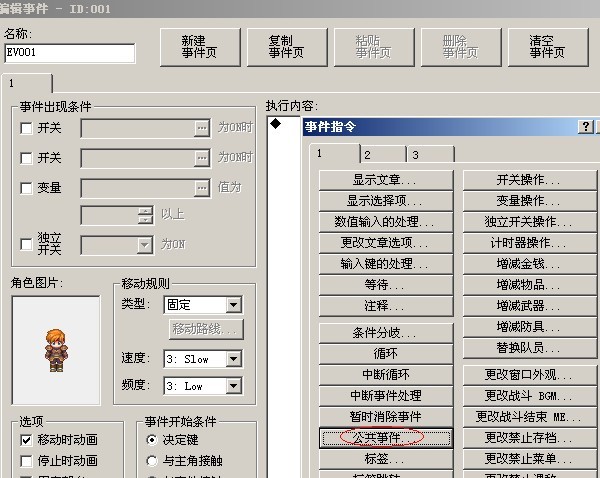Enable the first 开关 condition checkbox
The image size is (600, 478).
[26, 128]
